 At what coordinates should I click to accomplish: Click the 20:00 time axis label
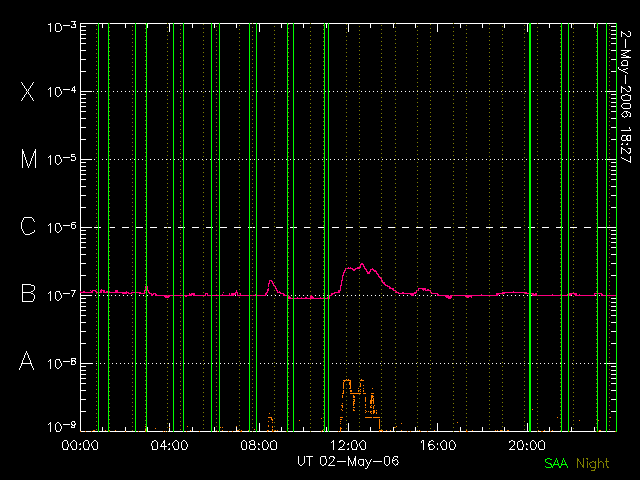point(527,445)
